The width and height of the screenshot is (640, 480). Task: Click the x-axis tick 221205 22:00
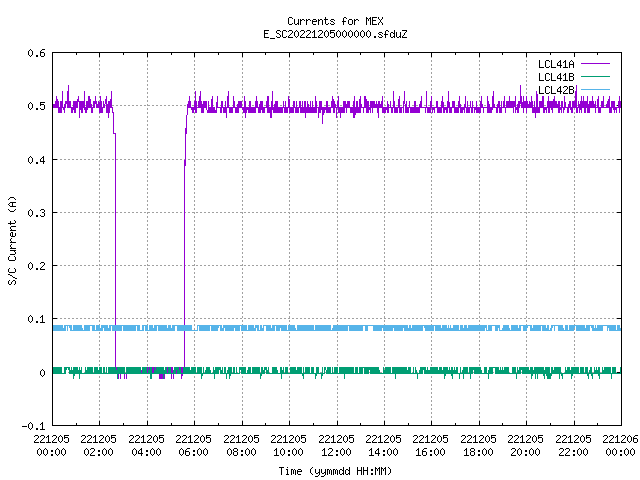[x=573, y=446]
